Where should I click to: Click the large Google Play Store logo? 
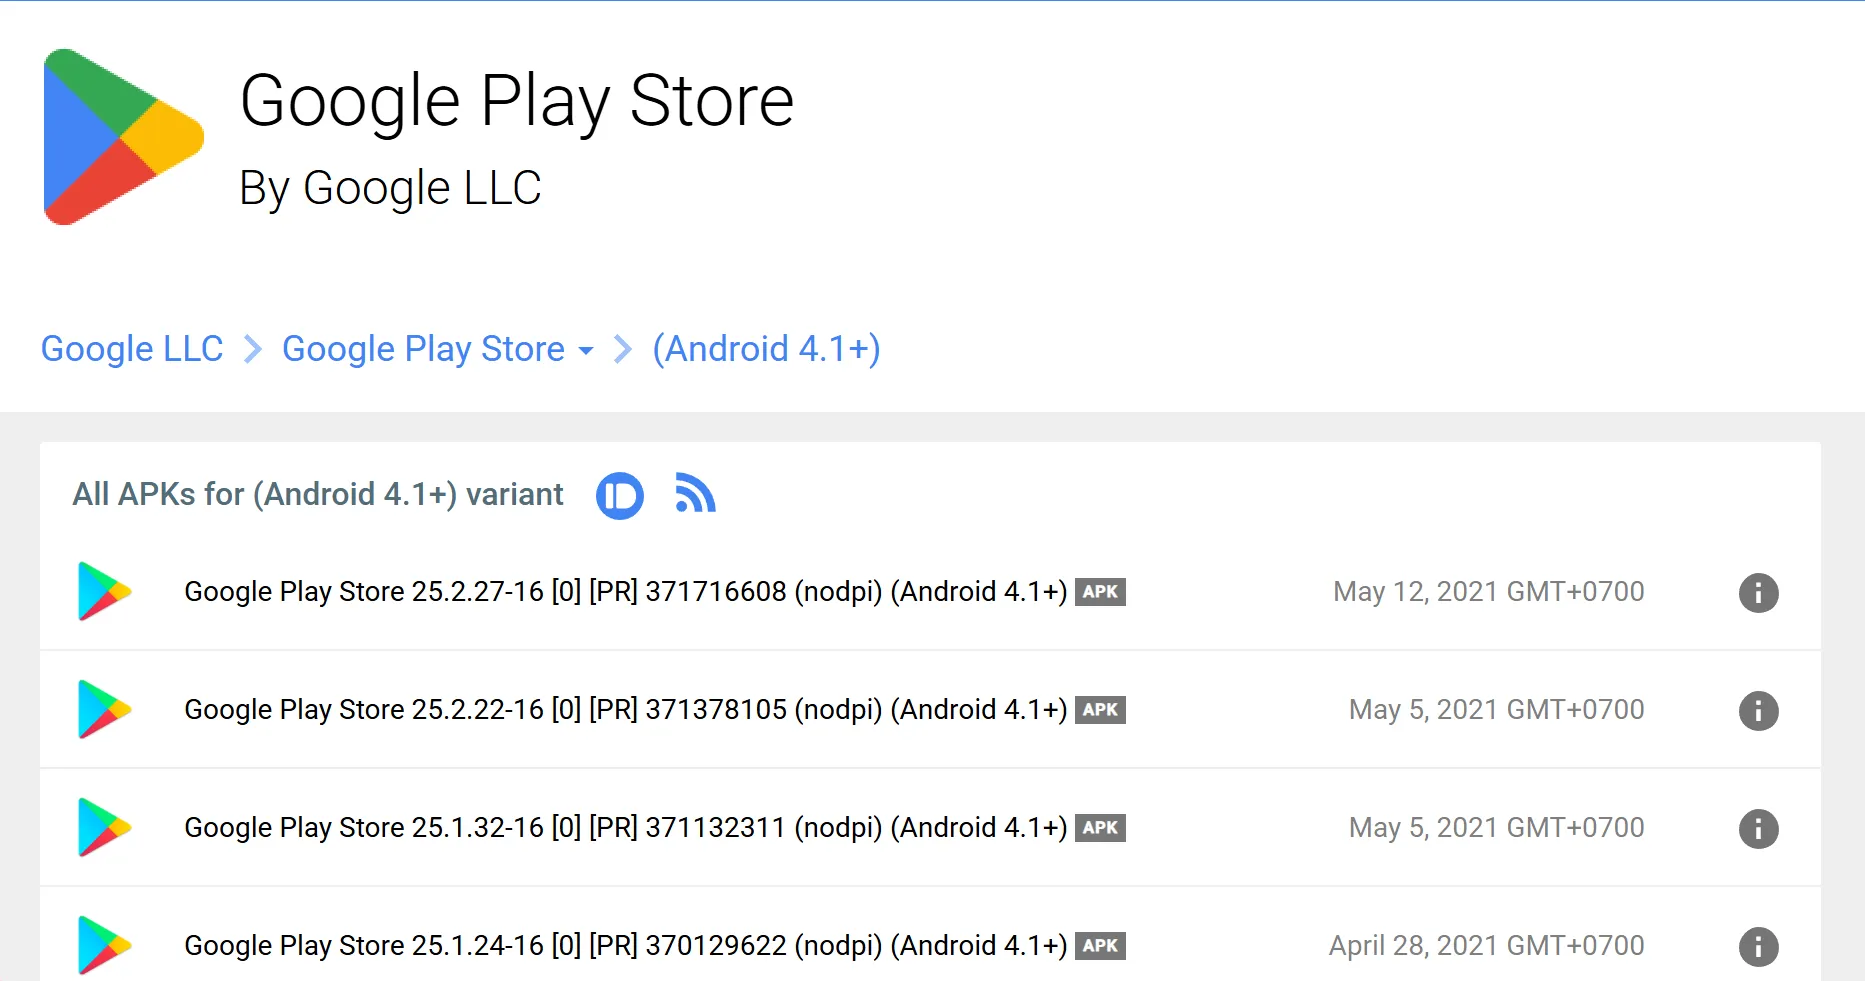click(x=124, y=137)
